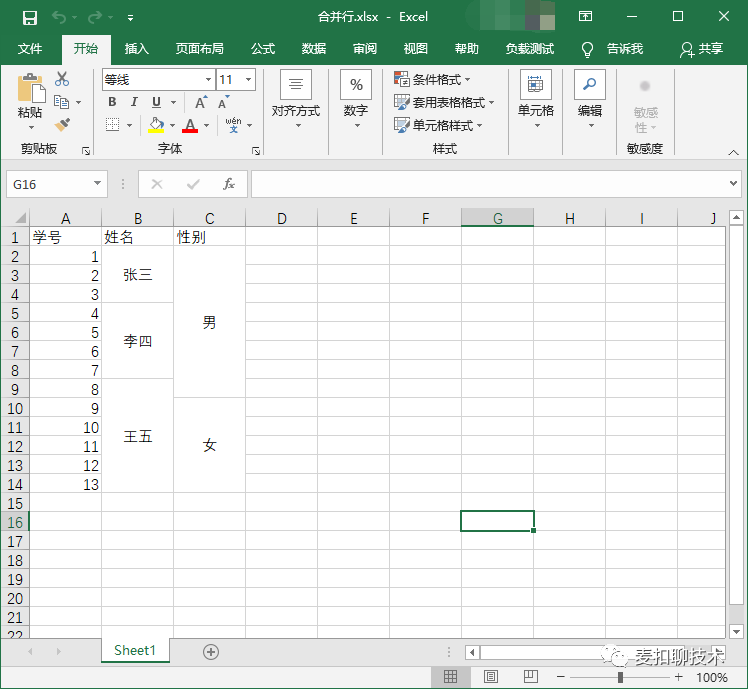Expand the font size dropdown
This screenshot has width=748, height=689.
tap(249, 80)
